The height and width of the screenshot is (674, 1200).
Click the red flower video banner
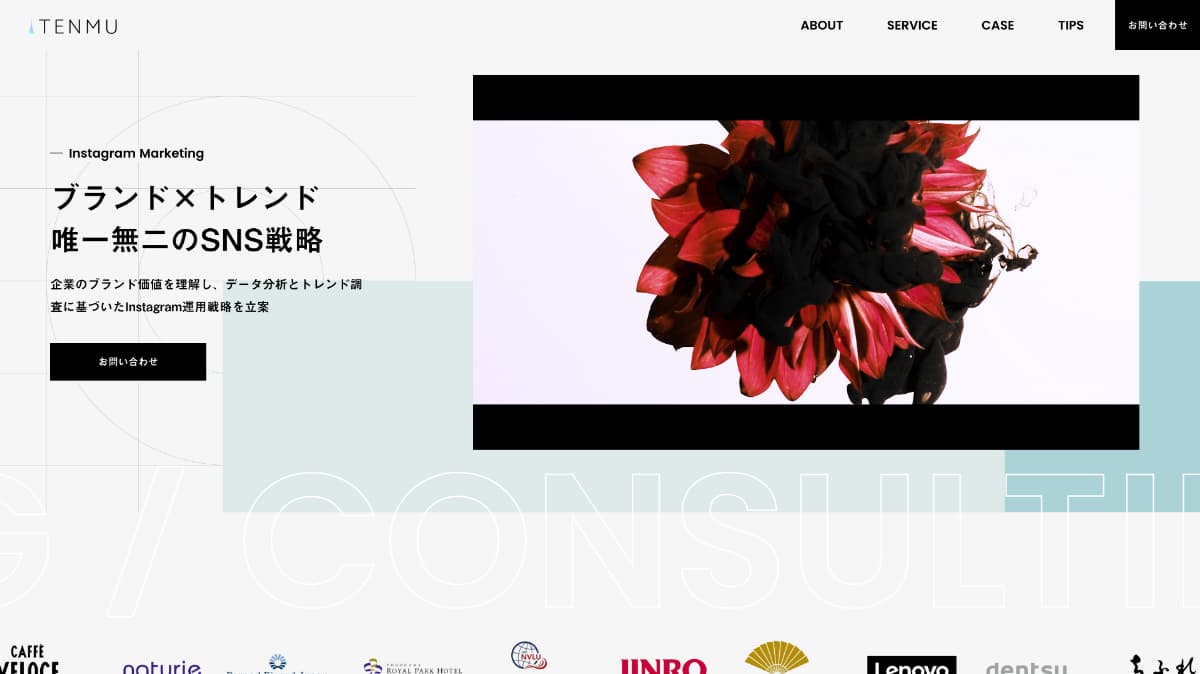(x=805, y=262)
